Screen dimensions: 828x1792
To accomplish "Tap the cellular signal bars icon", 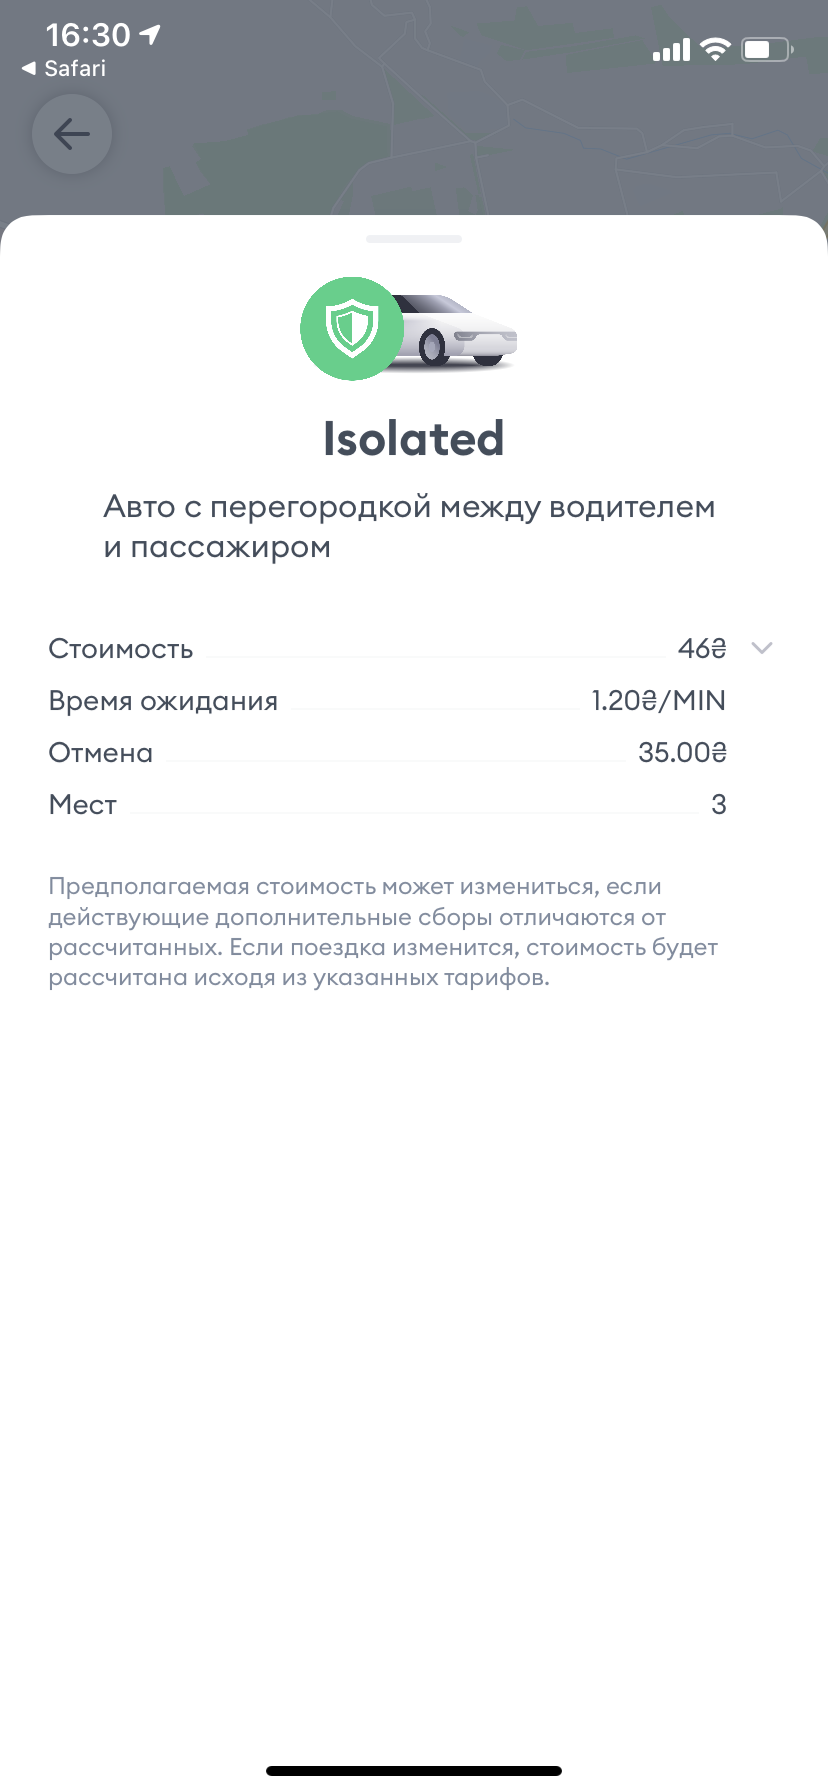I will 671,49.
